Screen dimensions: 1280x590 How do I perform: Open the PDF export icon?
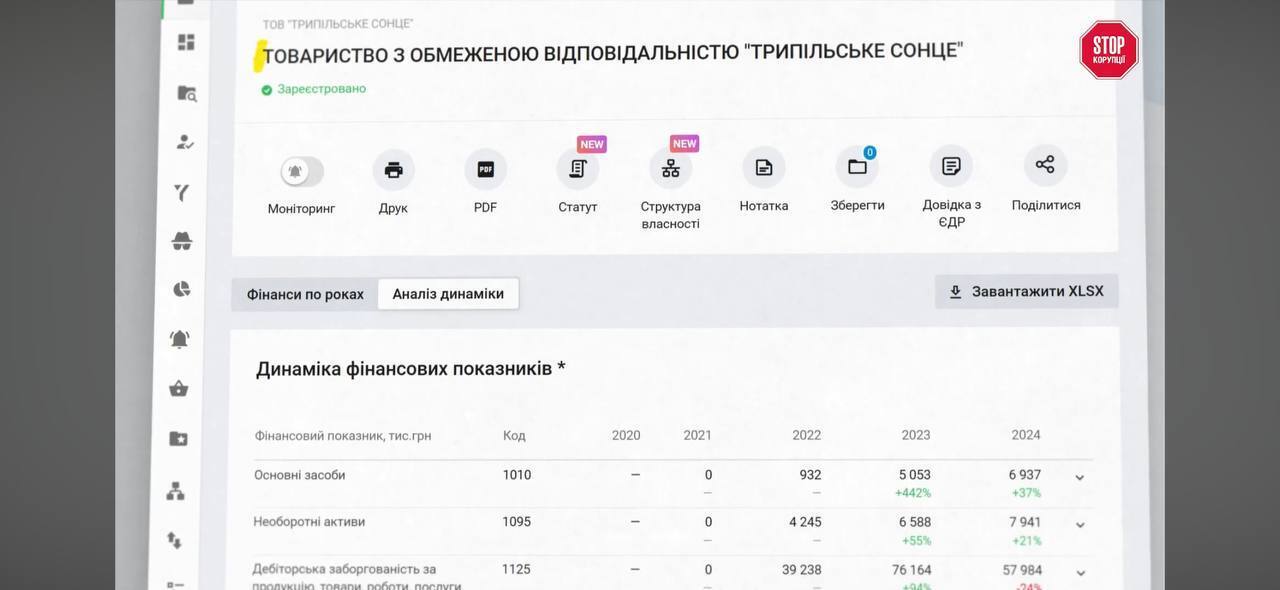485,169
